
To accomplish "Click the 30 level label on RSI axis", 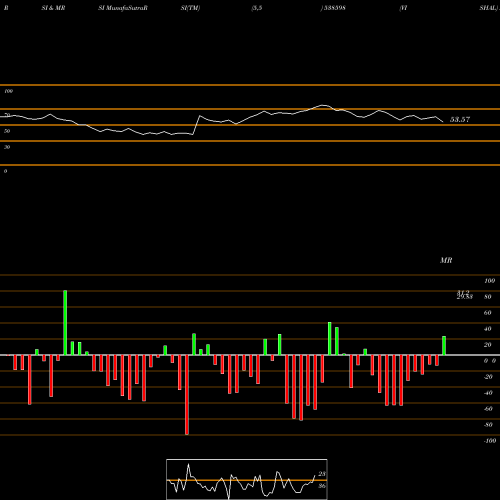I will (7, 147).
